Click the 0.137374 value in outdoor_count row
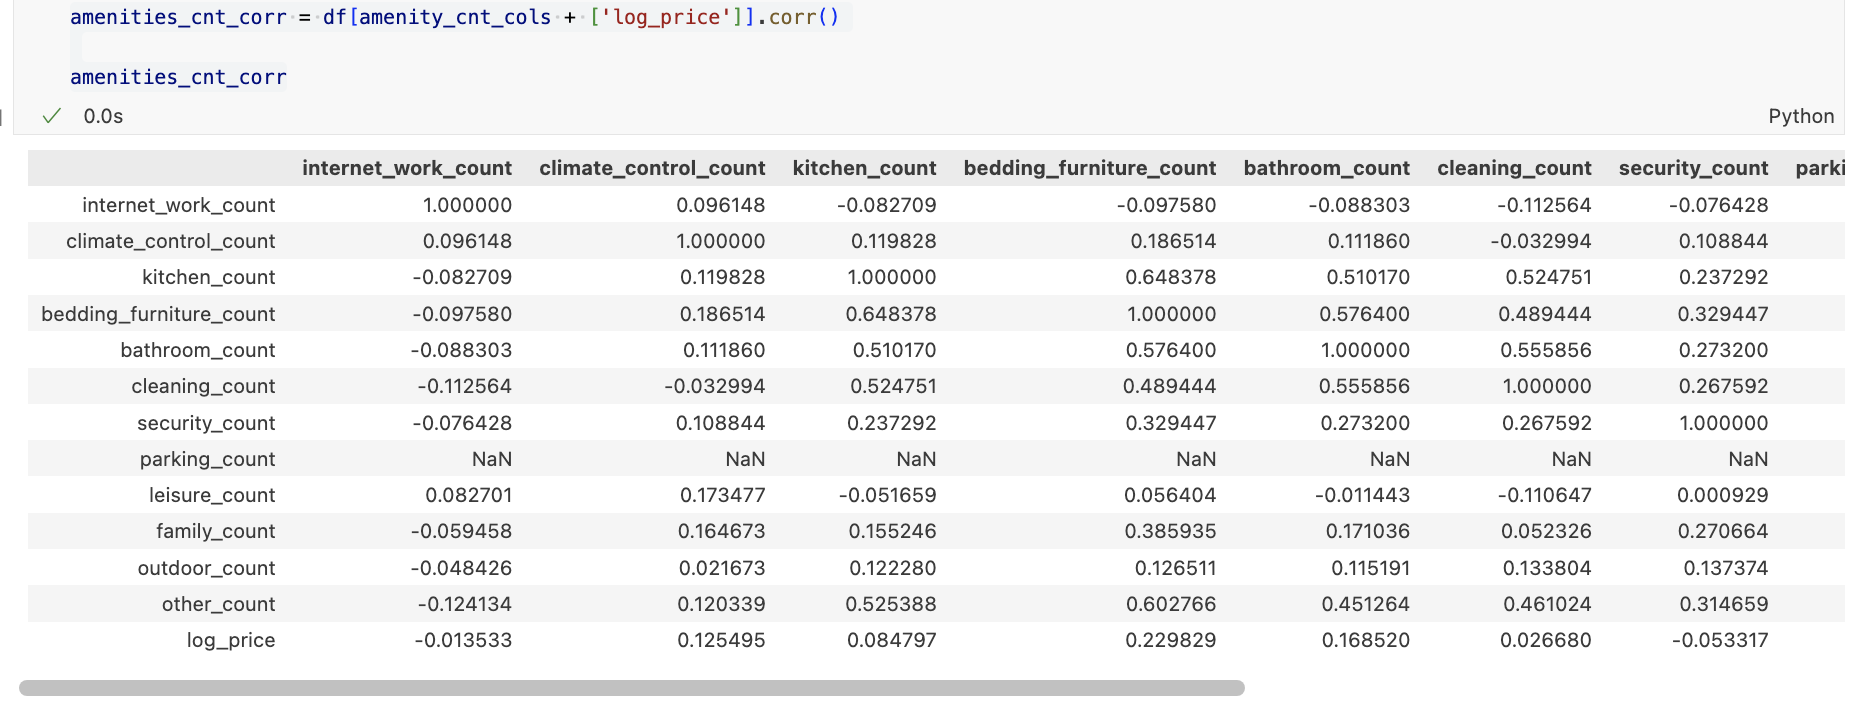1856x724 pixels. tap(1725, 568)
